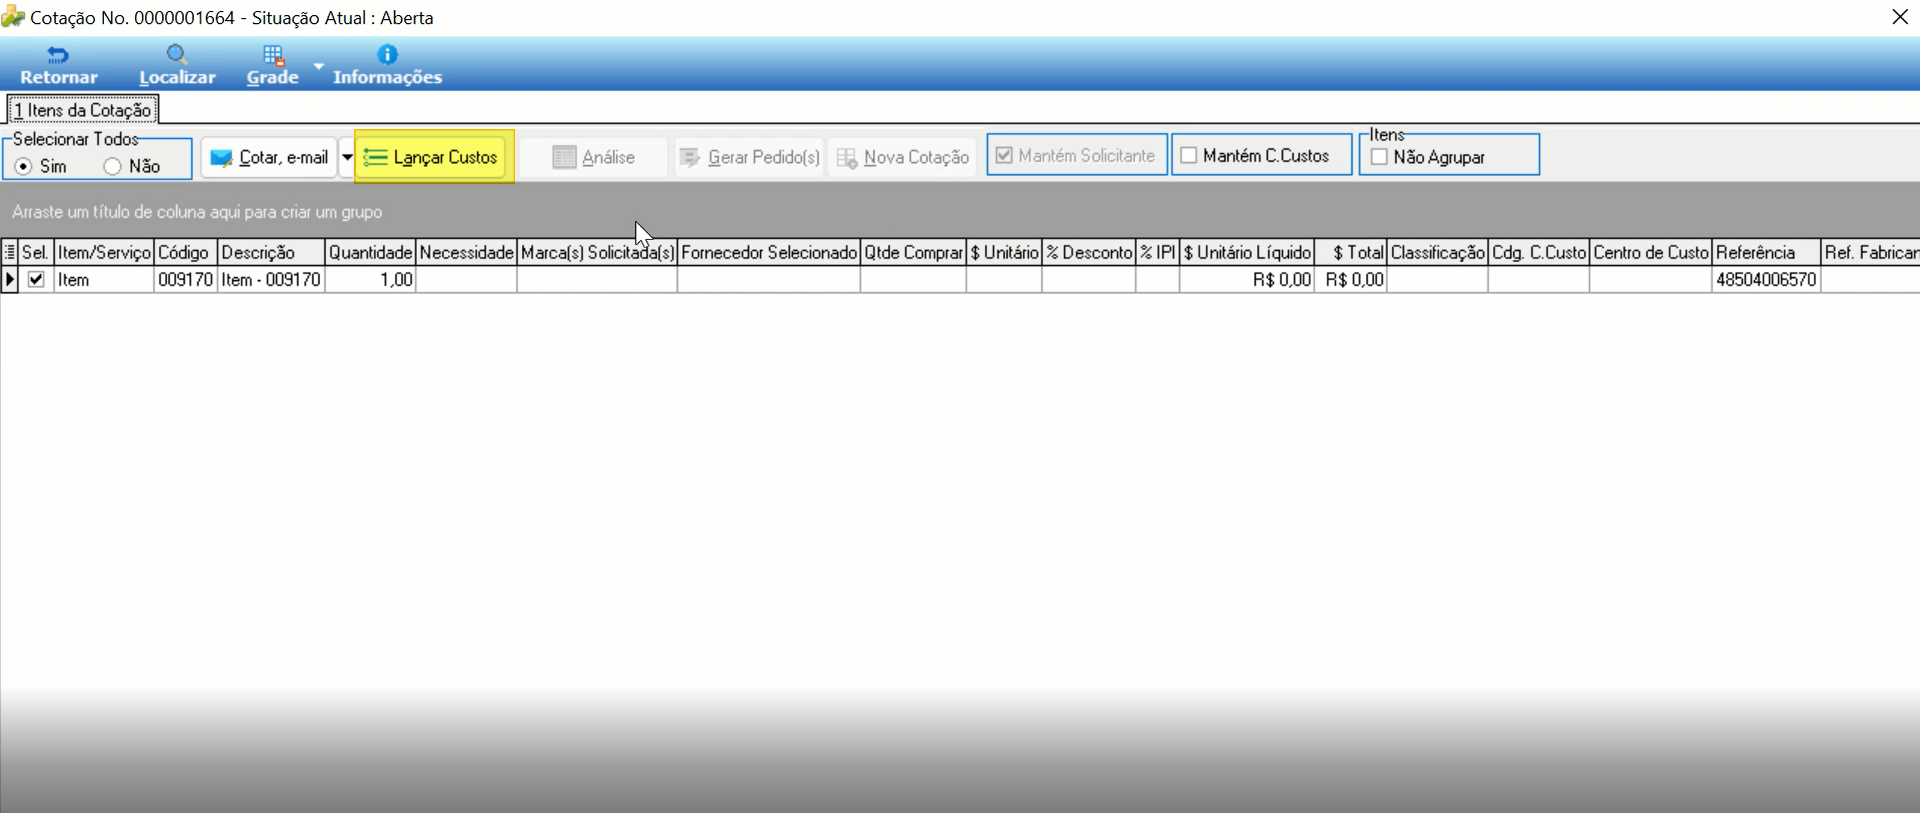Click the Necessidade column header
The width and height of the screenshot is (1920, 813).
pyautogui.click(x=466, y=252)
